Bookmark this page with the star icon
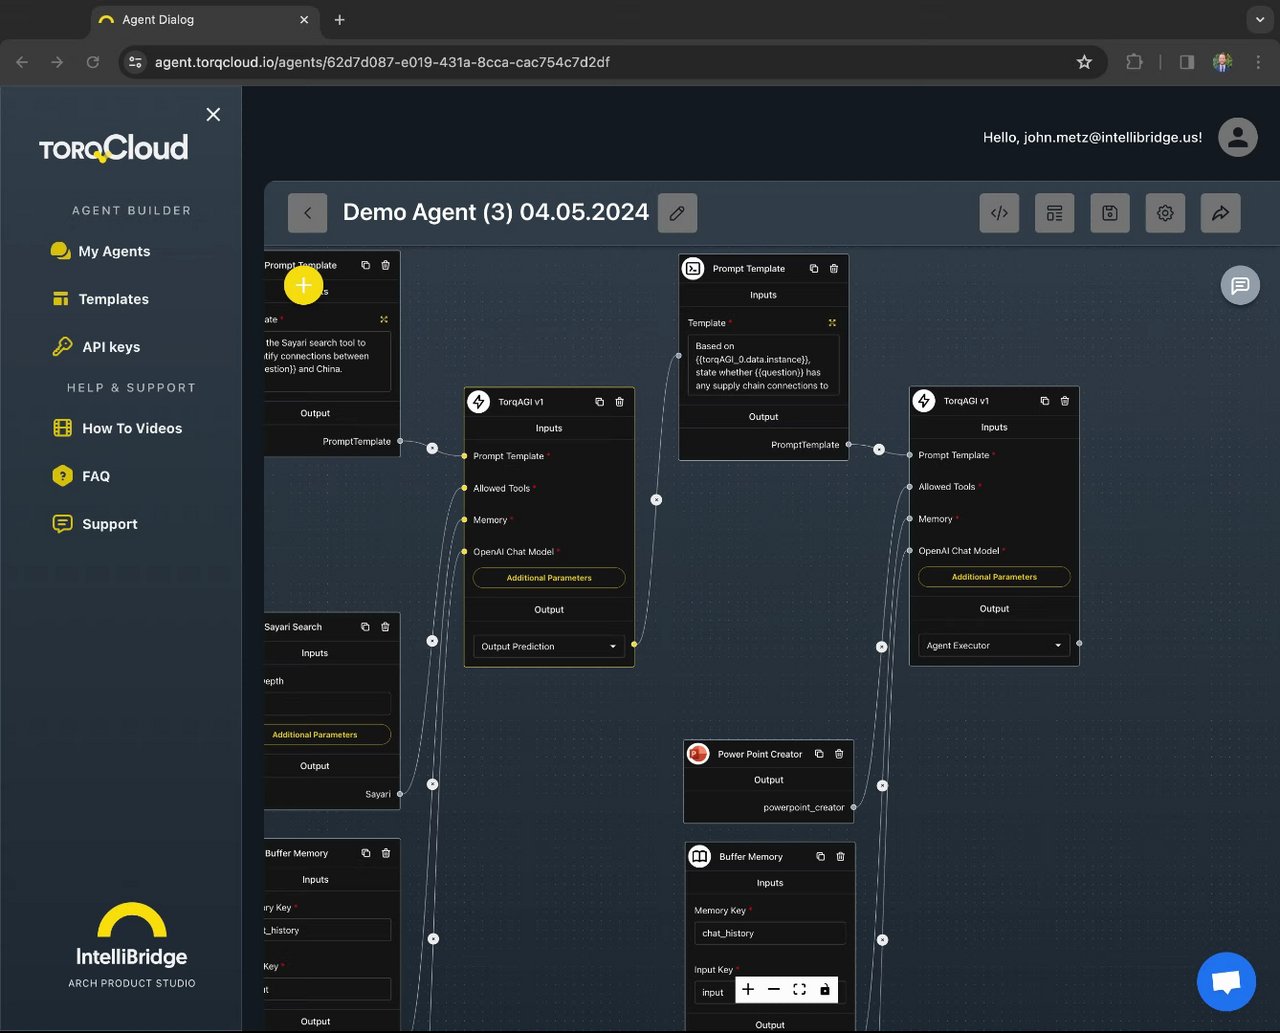The image size is (1280, 1033). (1084, 62)
